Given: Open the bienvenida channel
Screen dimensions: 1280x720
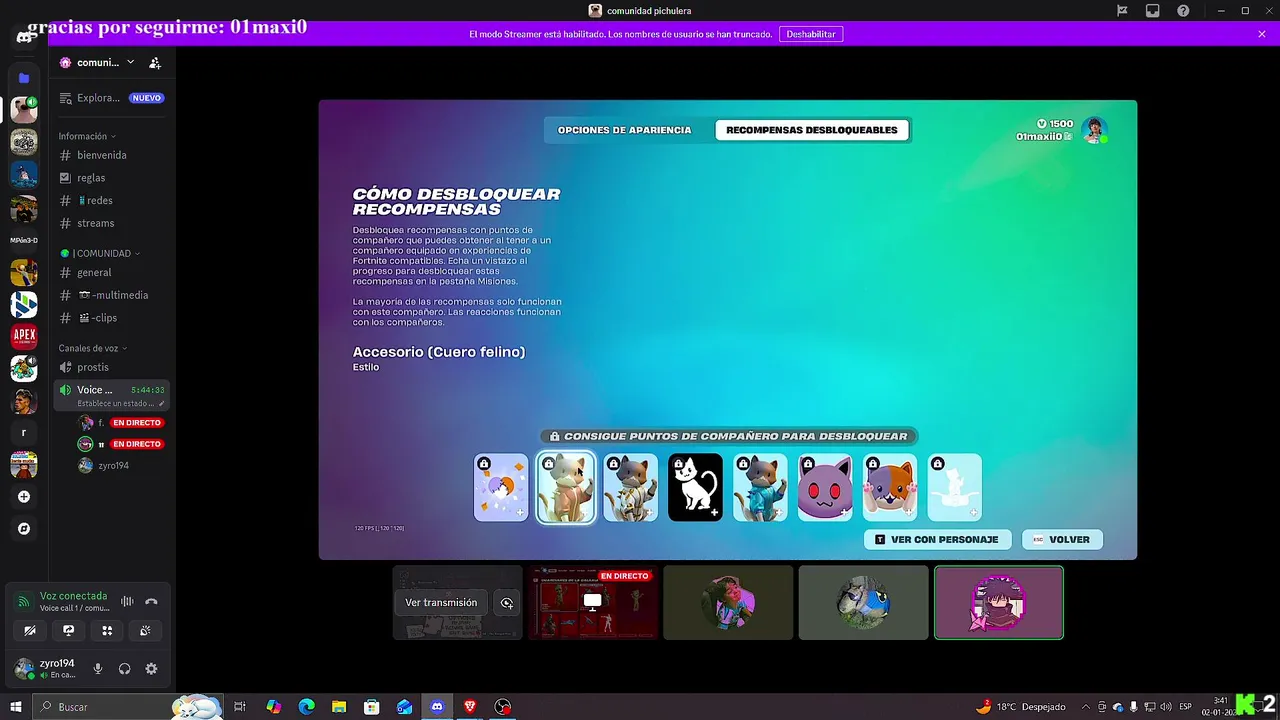Looking at the screenshot, I should point(112,155).
